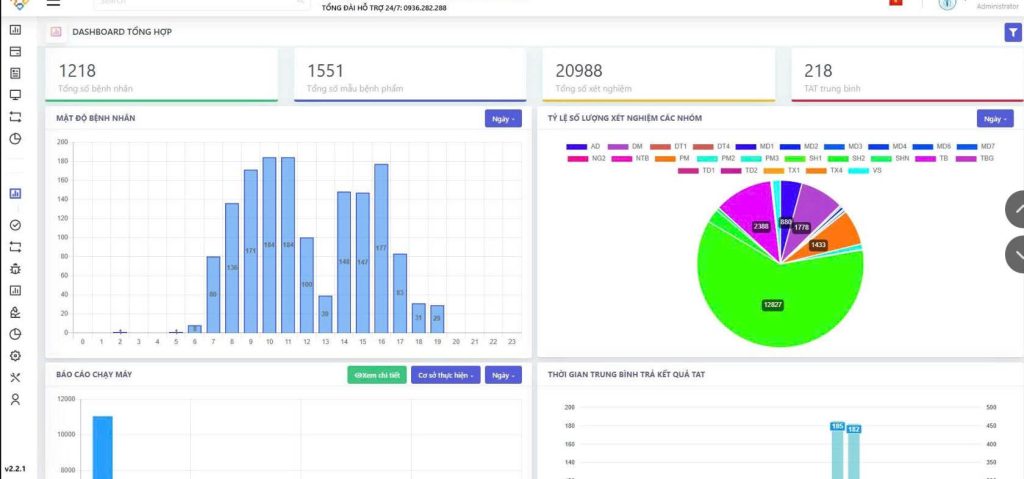This screenshot has width=1024, height=479.
Task: Click the checkmark circle icon in sidebar
Action: tap(15, 225)
